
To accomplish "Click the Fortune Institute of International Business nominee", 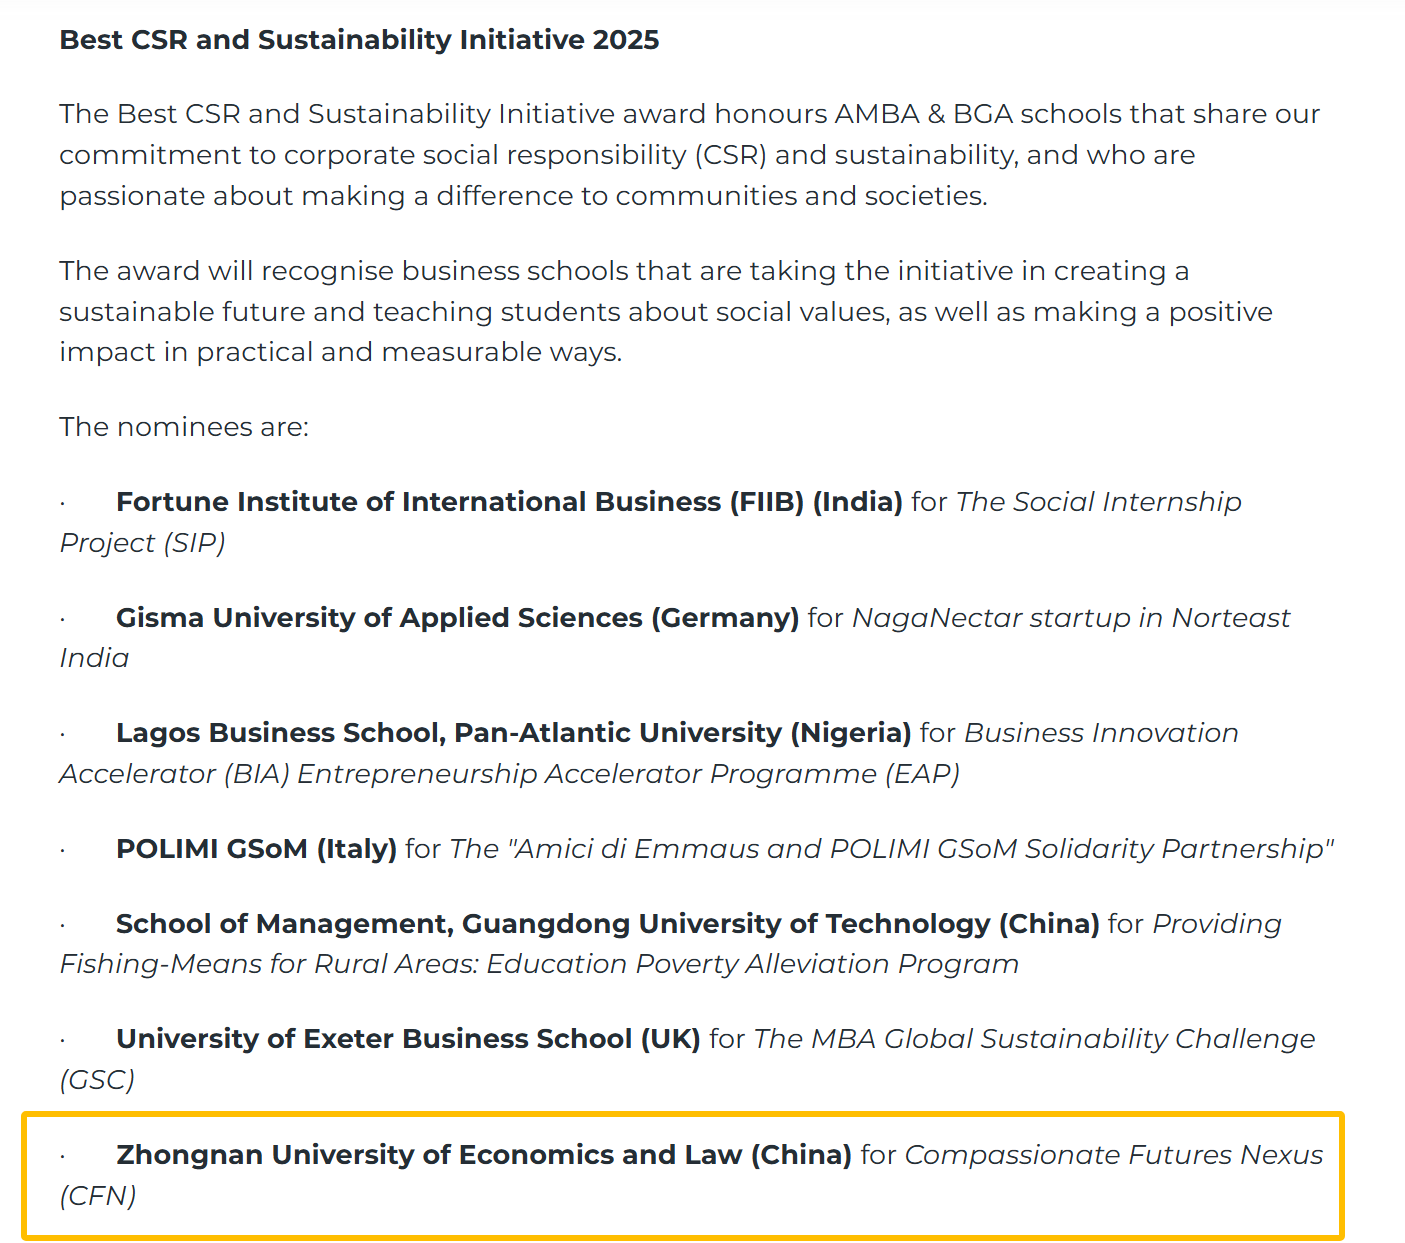I will (x=509, y=502).
